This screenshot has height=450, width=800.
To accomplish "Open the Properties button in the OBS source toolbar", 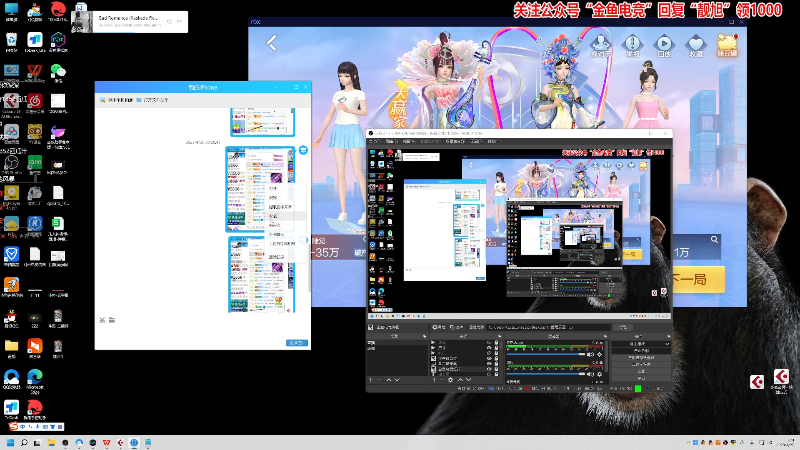I will pyautogui.click(x=439, y=327).
